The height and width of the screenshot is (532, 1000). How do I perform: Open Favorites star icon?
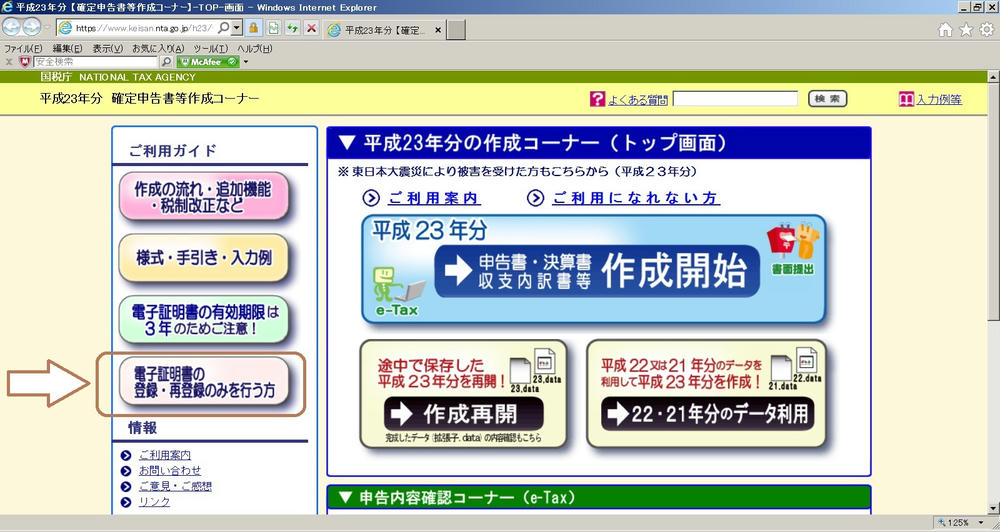coord(966,29)
